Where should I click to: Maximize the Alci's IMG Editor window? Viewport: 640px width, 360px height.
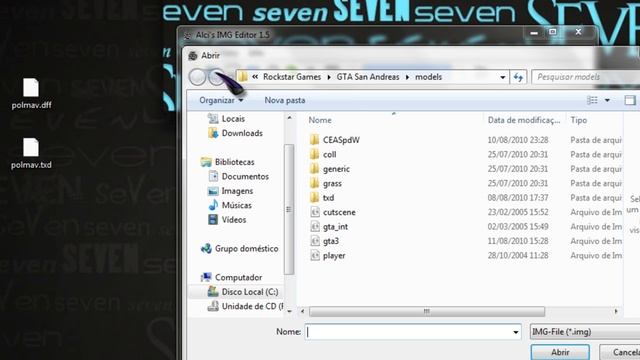point(553,32)
